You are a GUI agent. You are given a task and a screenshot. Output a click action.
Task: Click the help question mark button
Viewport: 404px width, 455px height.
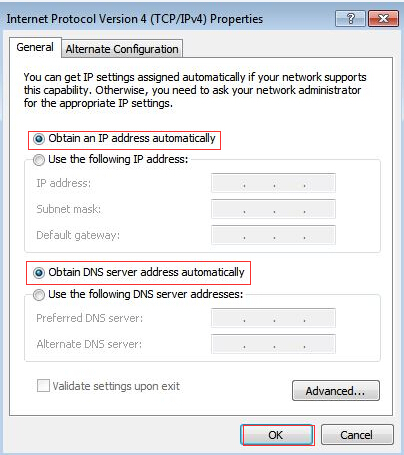pos(350,18)
